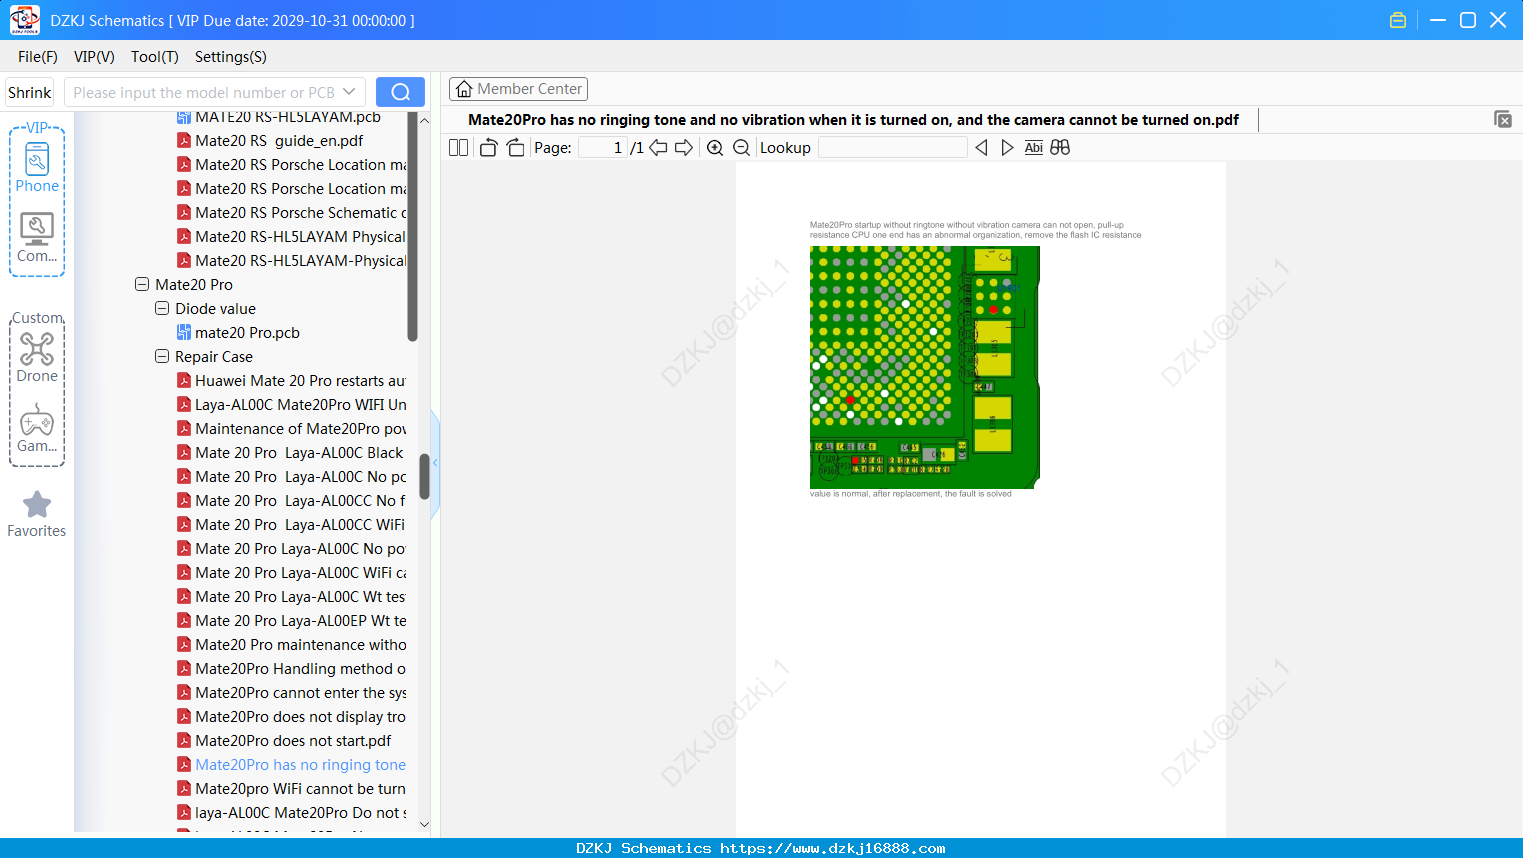Open Mate20 Pro maintenance without file
Viewport: 1523px width, 858px height.
301,644
